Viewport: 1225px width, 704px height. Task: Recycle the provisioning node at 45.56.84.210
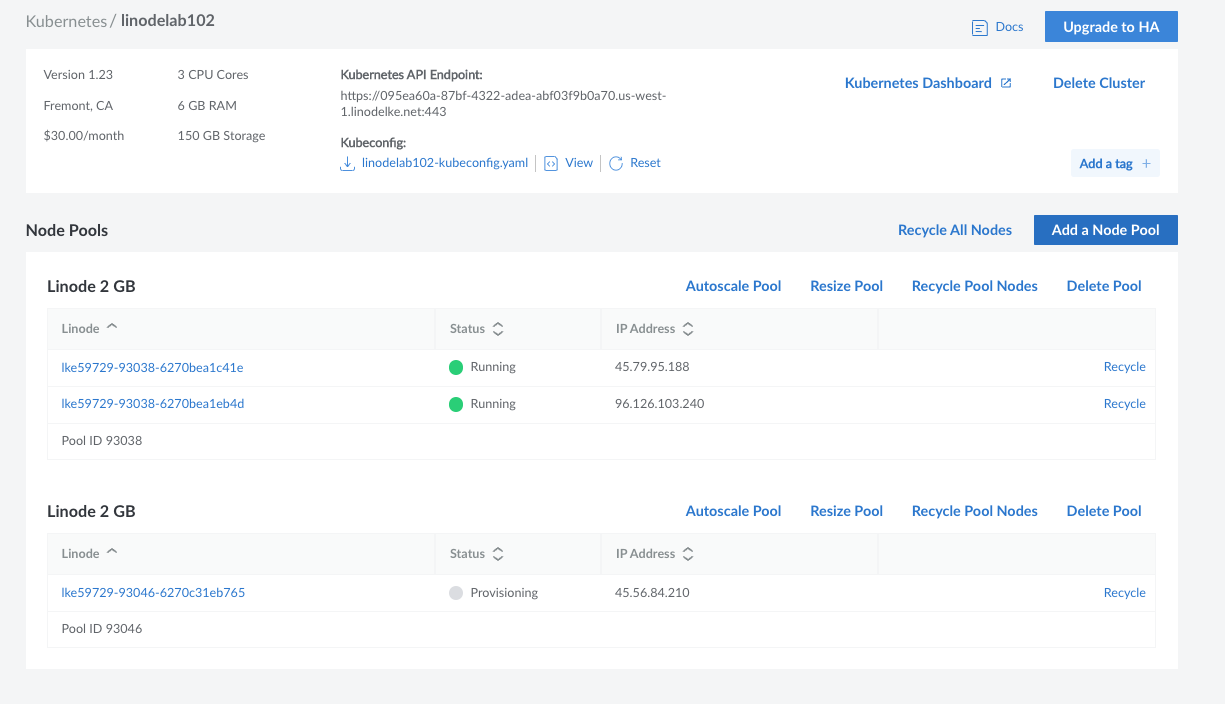[x=1124, y=592]
